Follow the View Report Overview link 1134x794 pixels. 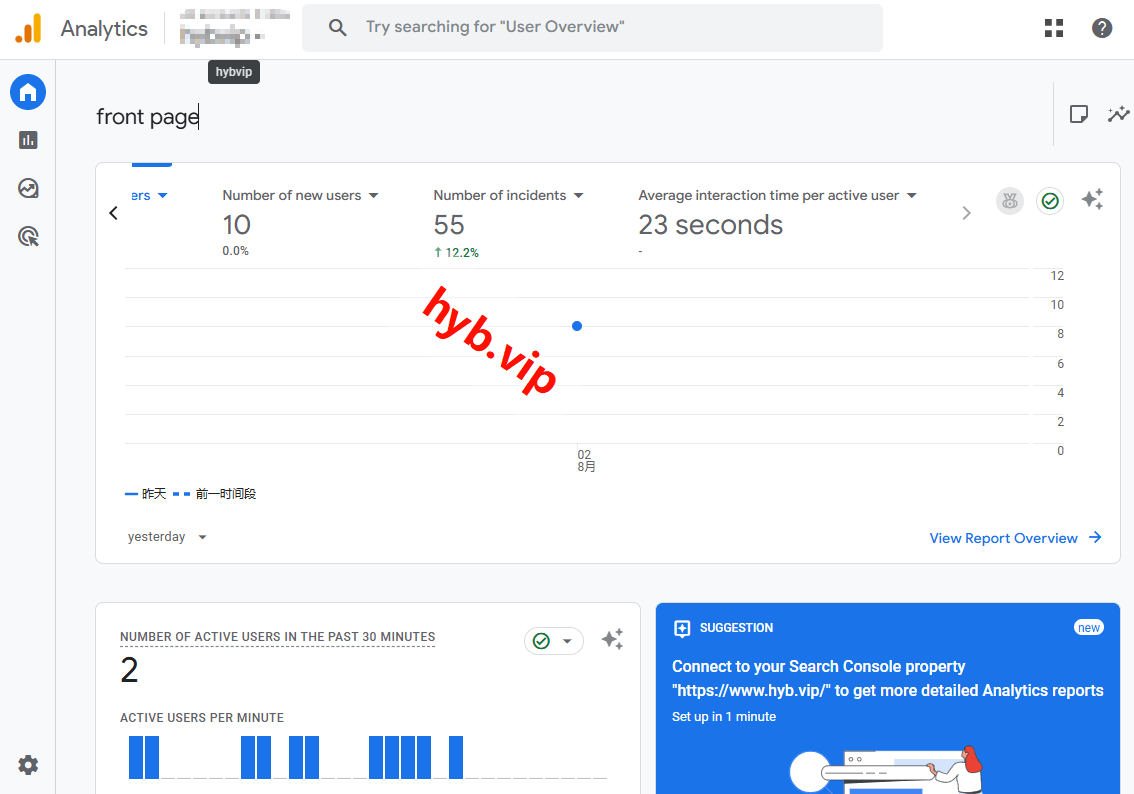pos(1003,538)
